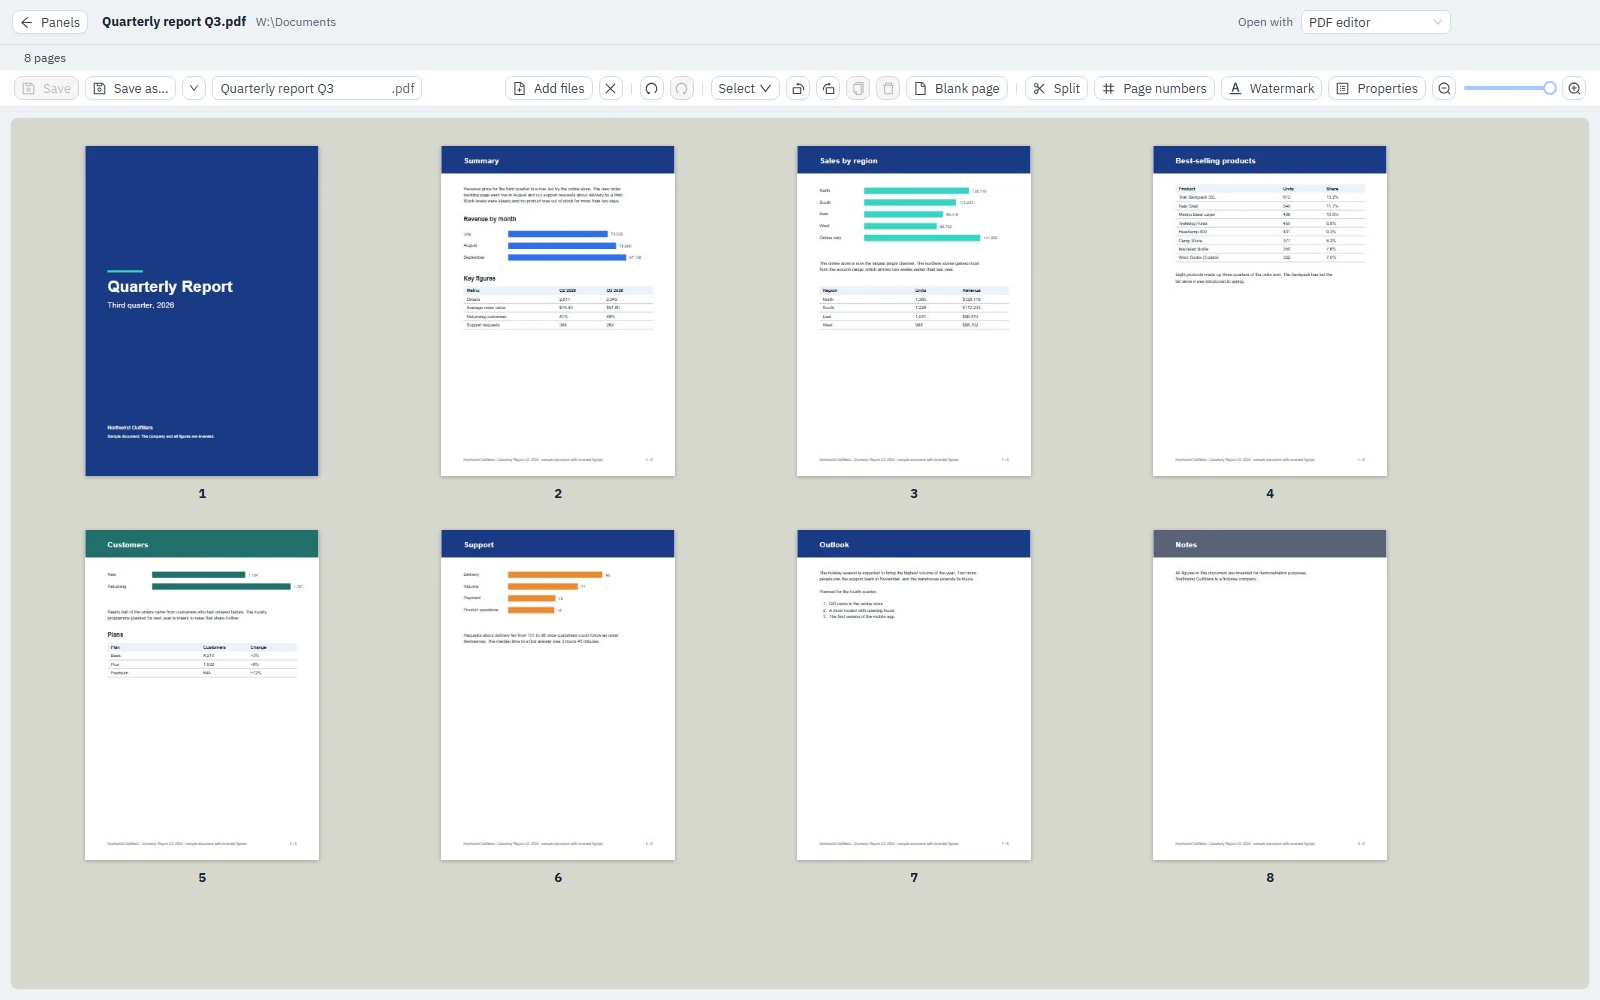Select page 4 Best-selling products thumbnail
The height and width of the screenshot is (1000, 1600).
click(x=1270, y=311)
